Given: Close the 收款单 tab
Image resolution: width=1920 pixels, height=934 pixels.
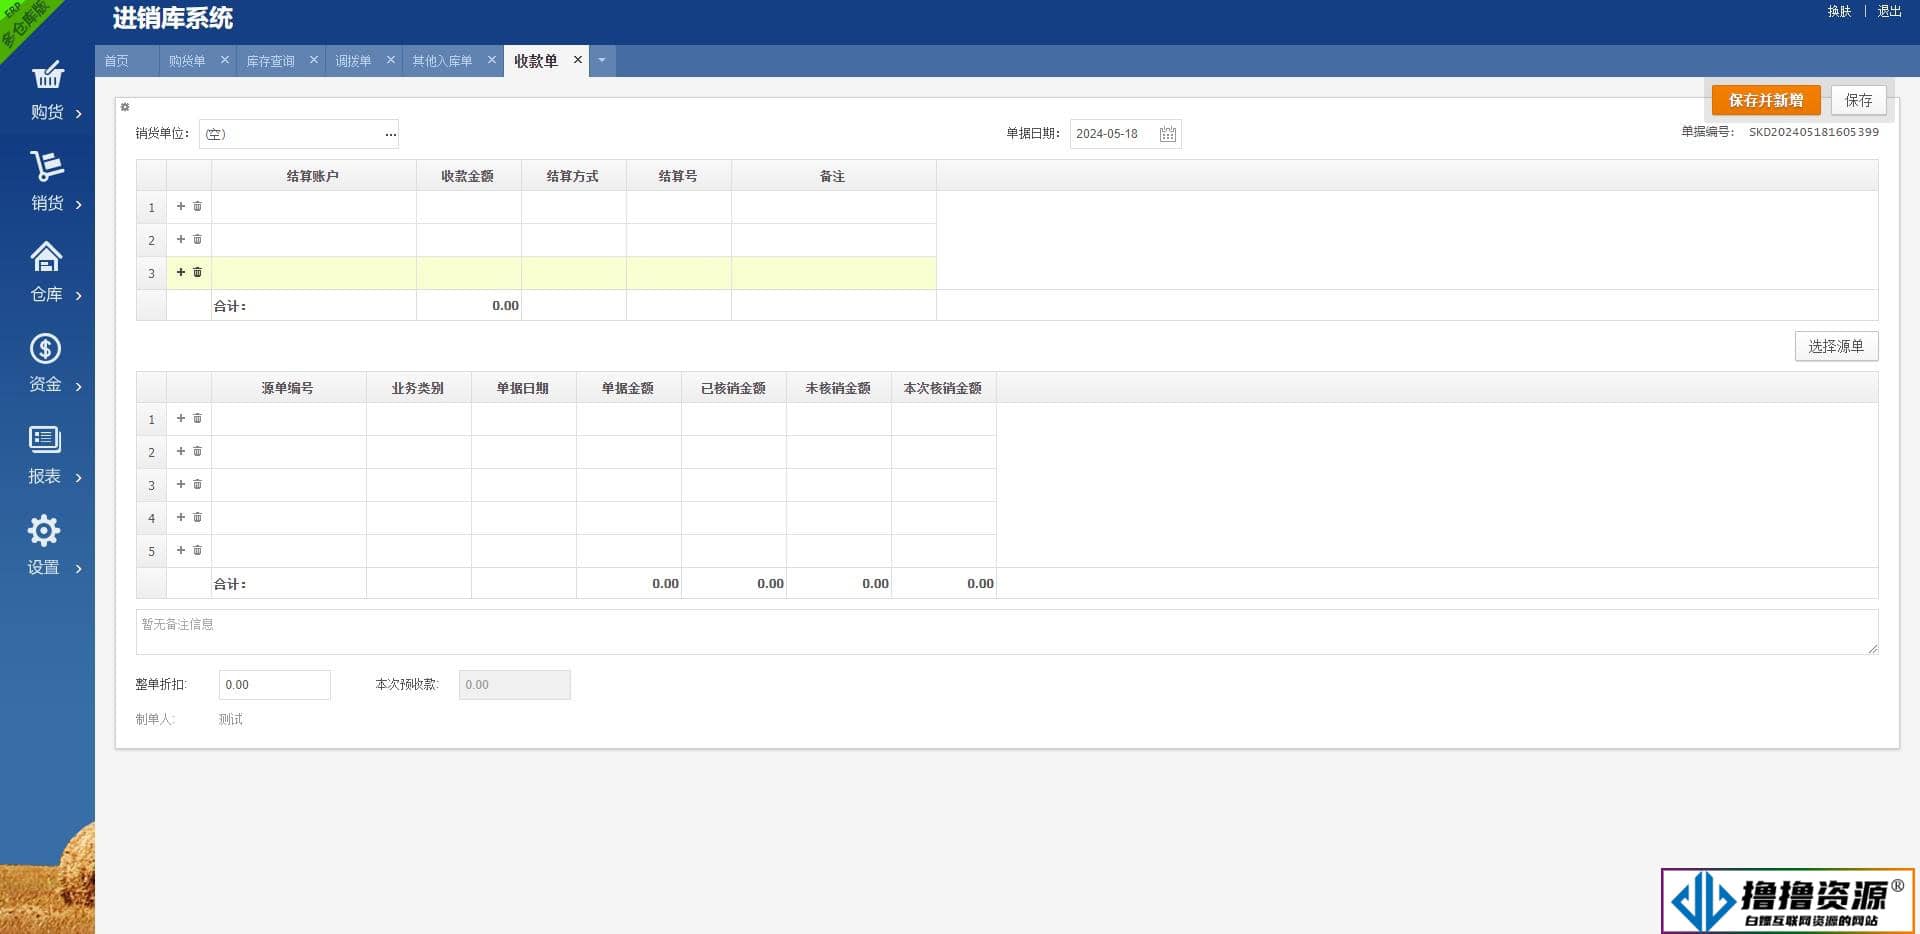Looking at the screenshot, I should pos(578,60).
